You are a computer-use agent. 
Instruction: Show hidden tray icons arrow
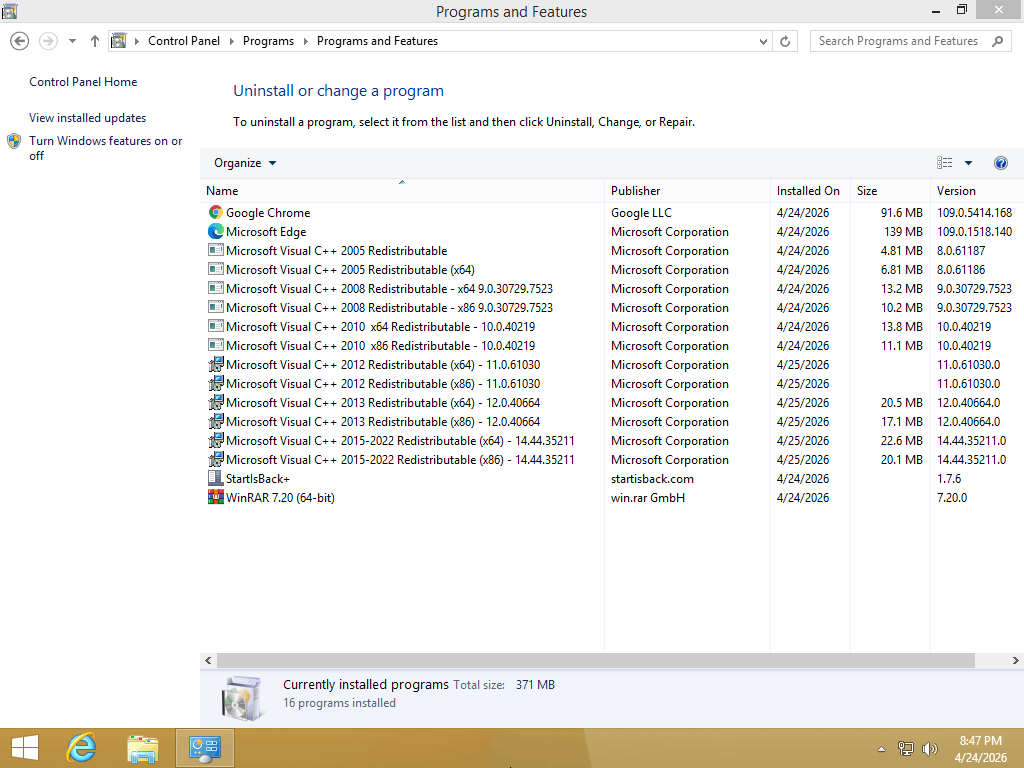[881, 748]
